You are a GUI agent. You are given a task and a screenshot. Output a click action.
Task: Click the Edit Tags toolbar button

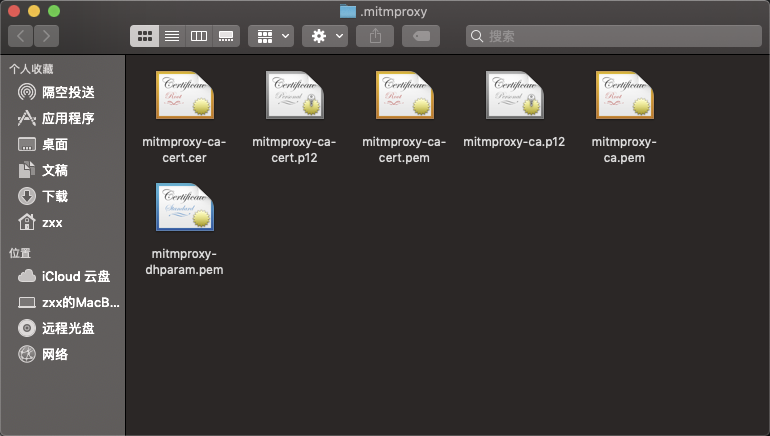pyautogui.click(x=421, y=36)
